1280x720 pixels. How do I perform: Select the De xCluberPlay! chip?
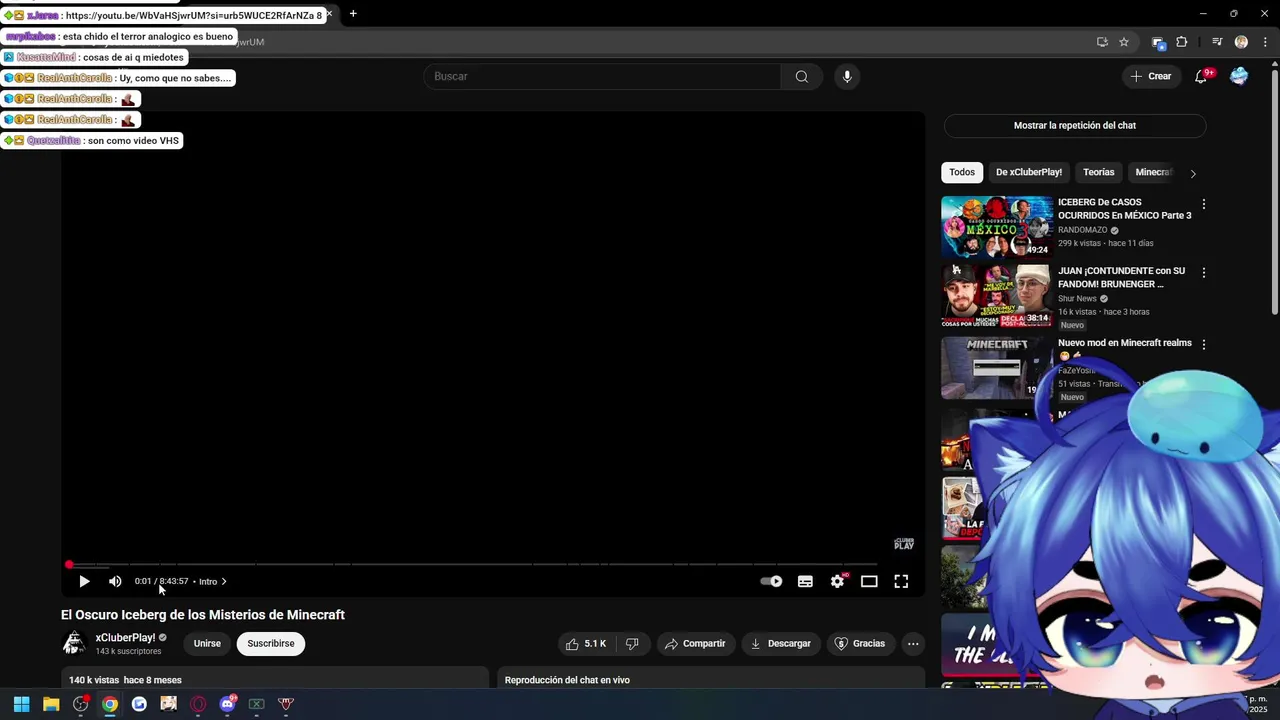point(1029,172)
